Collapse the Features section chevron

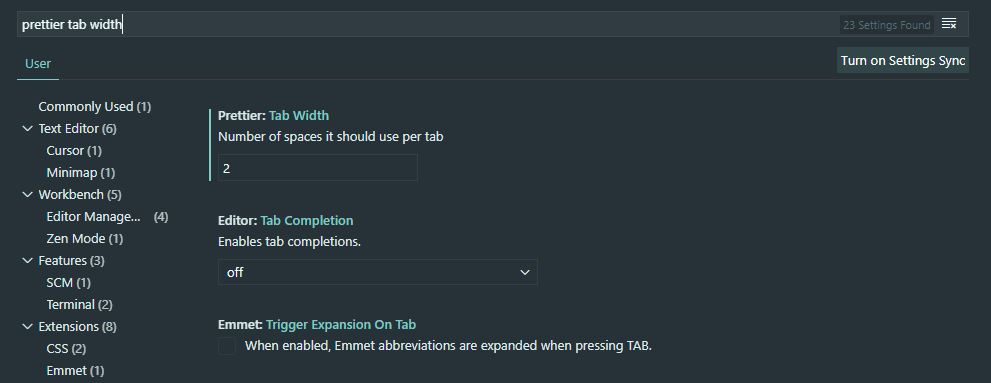(x=27, y=260)
